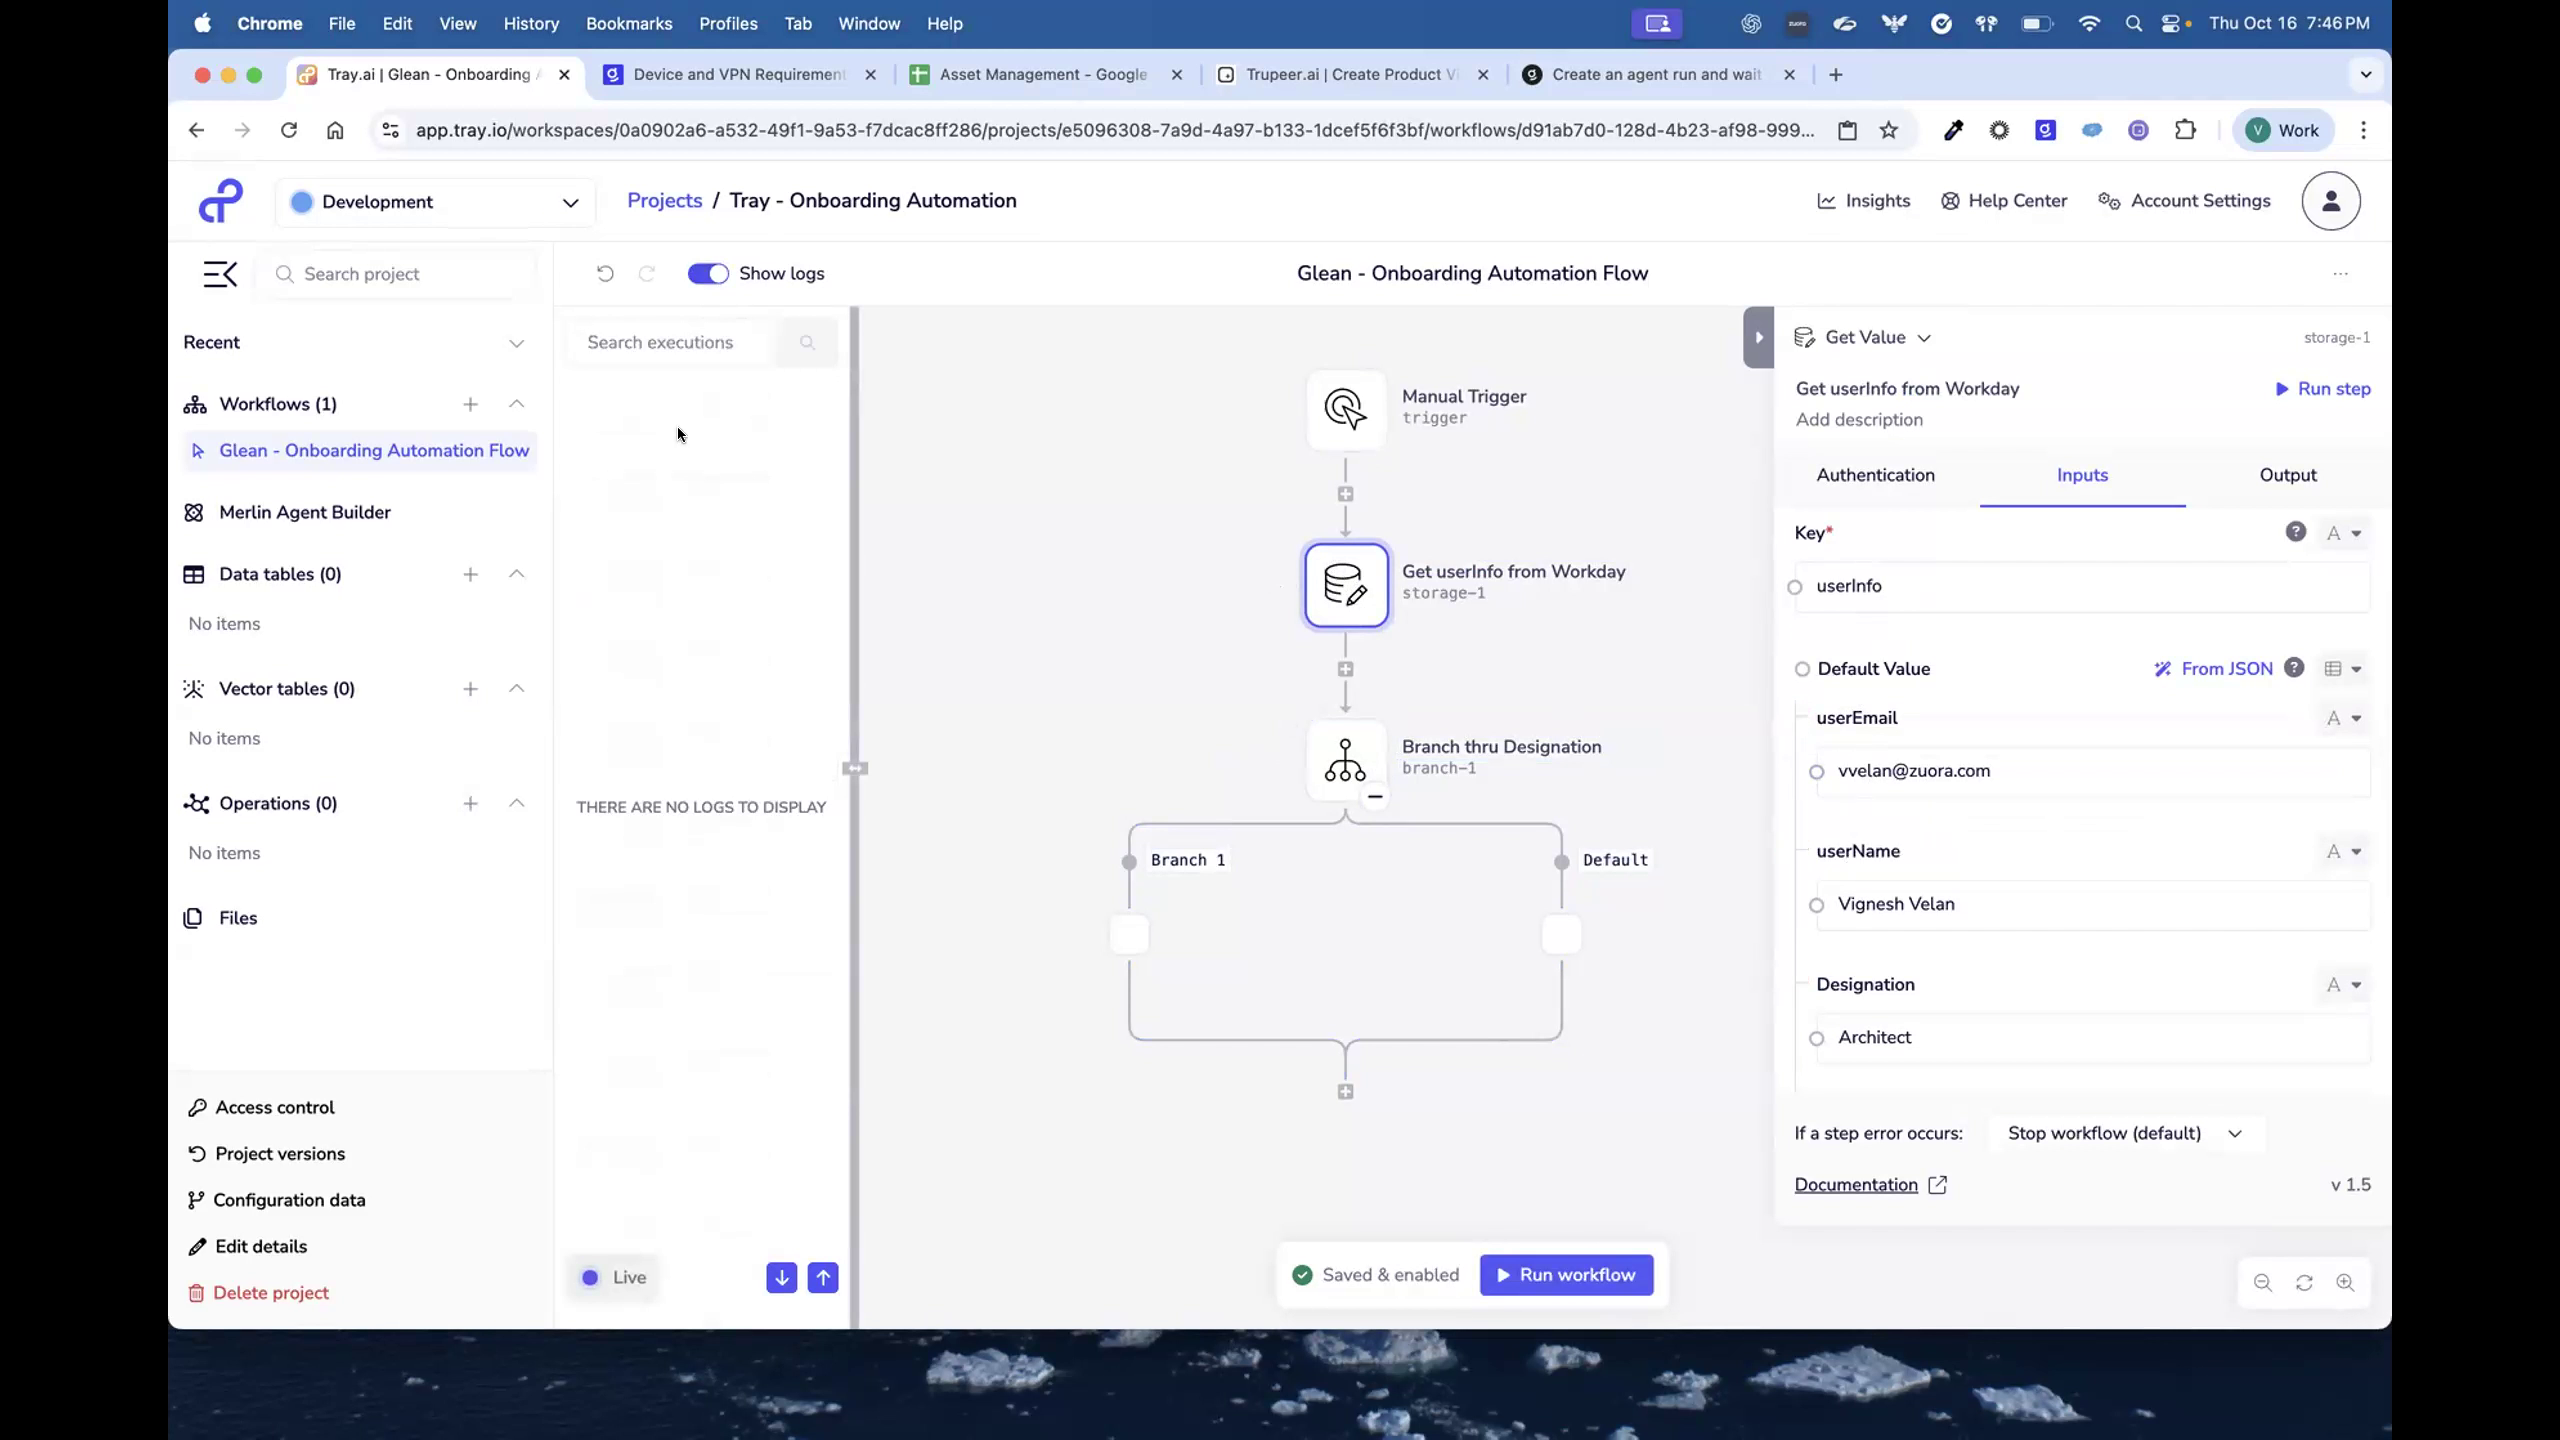Open Account Settings
This screenshot has width=2560, height=1440.
click(x=2183, y=200)
